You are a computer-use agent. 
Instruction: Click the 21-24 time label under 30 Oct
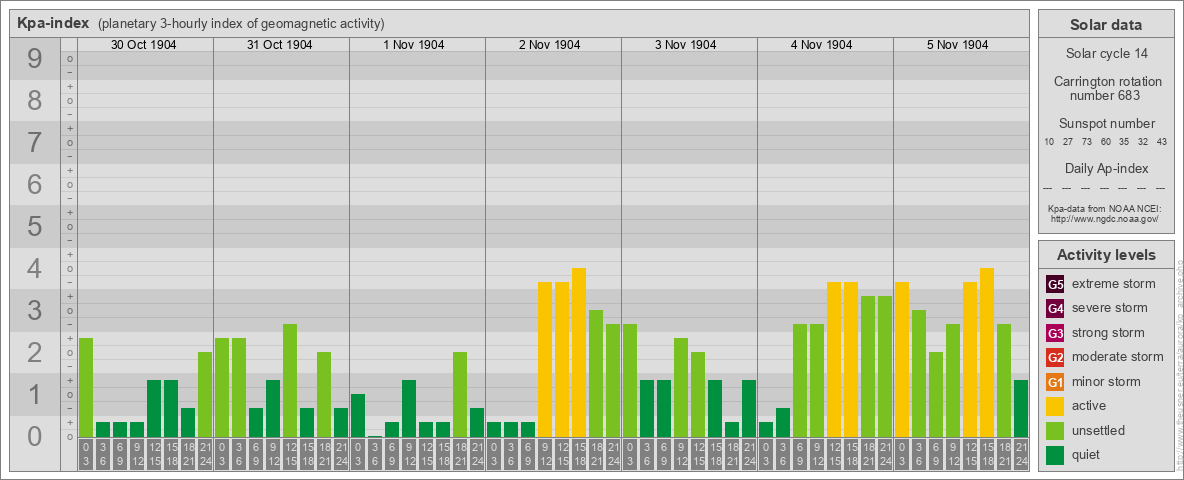[x=205, y=454]
